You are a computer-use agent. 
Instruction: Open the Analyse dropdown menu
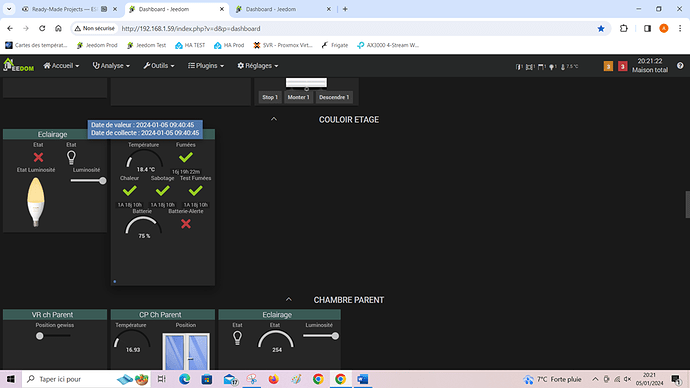point(111,66)
